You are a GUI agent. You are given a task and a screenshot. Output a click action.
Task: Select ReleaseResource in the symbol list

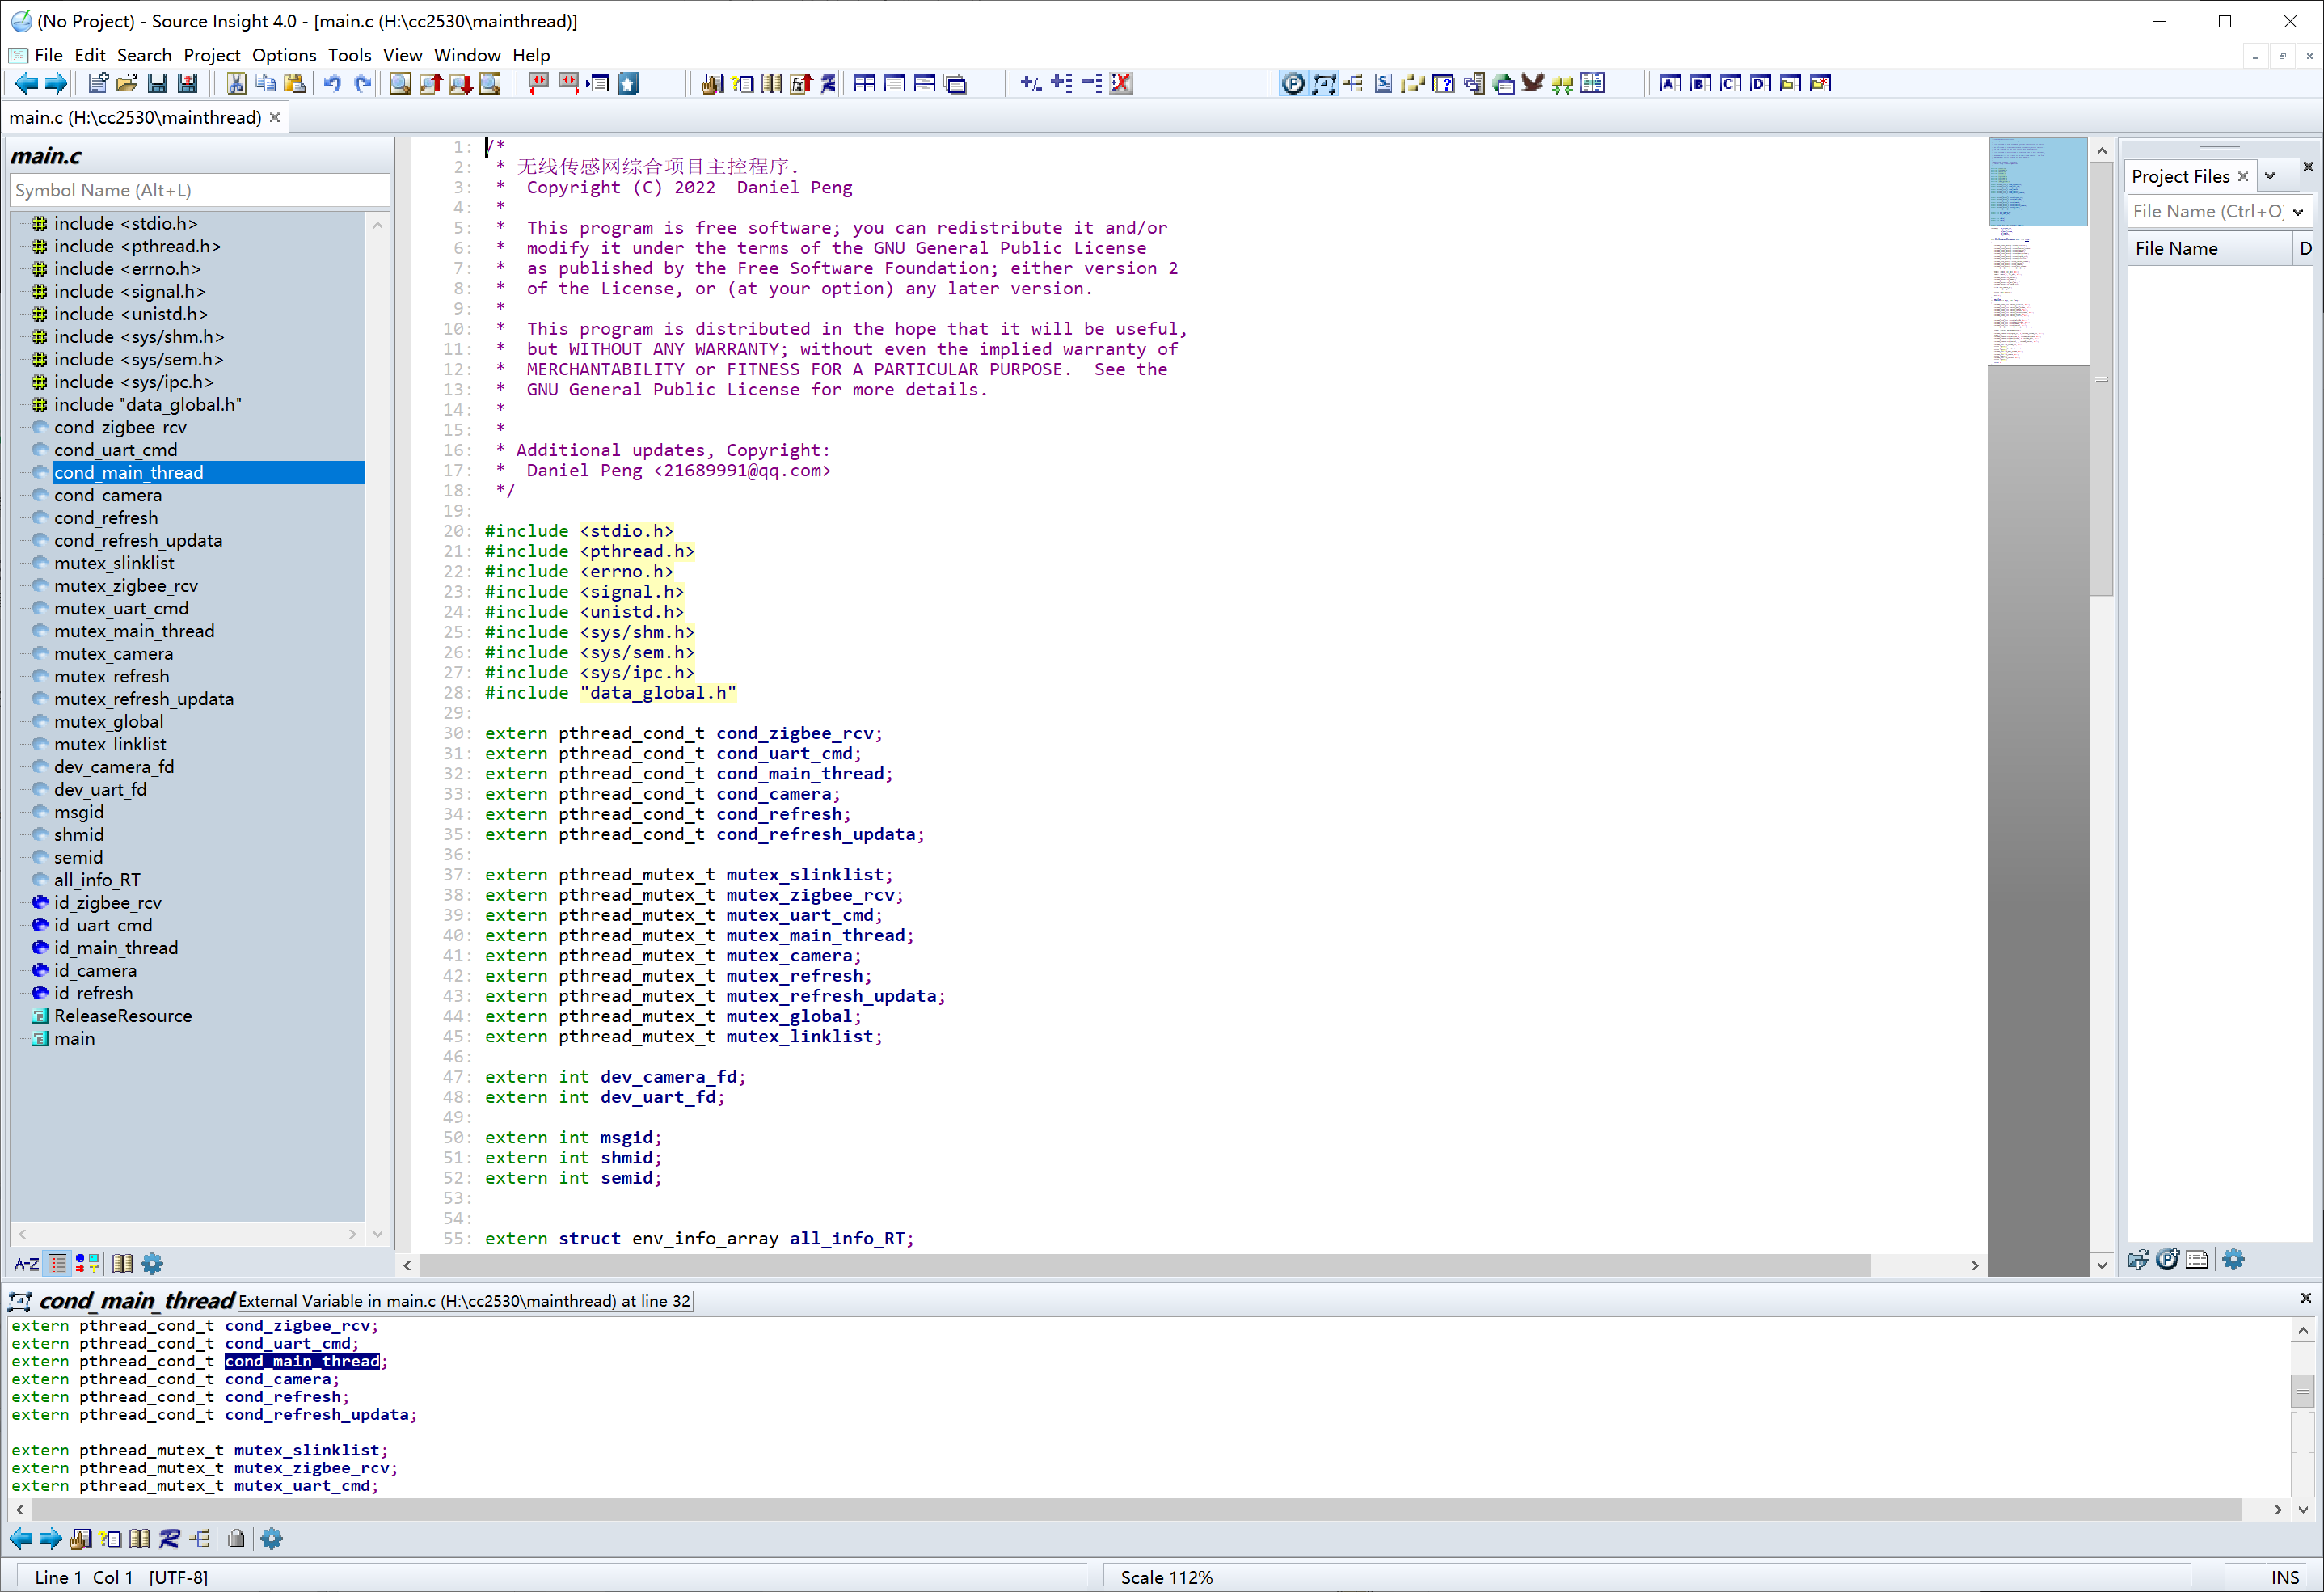[x=123, y=1016]
